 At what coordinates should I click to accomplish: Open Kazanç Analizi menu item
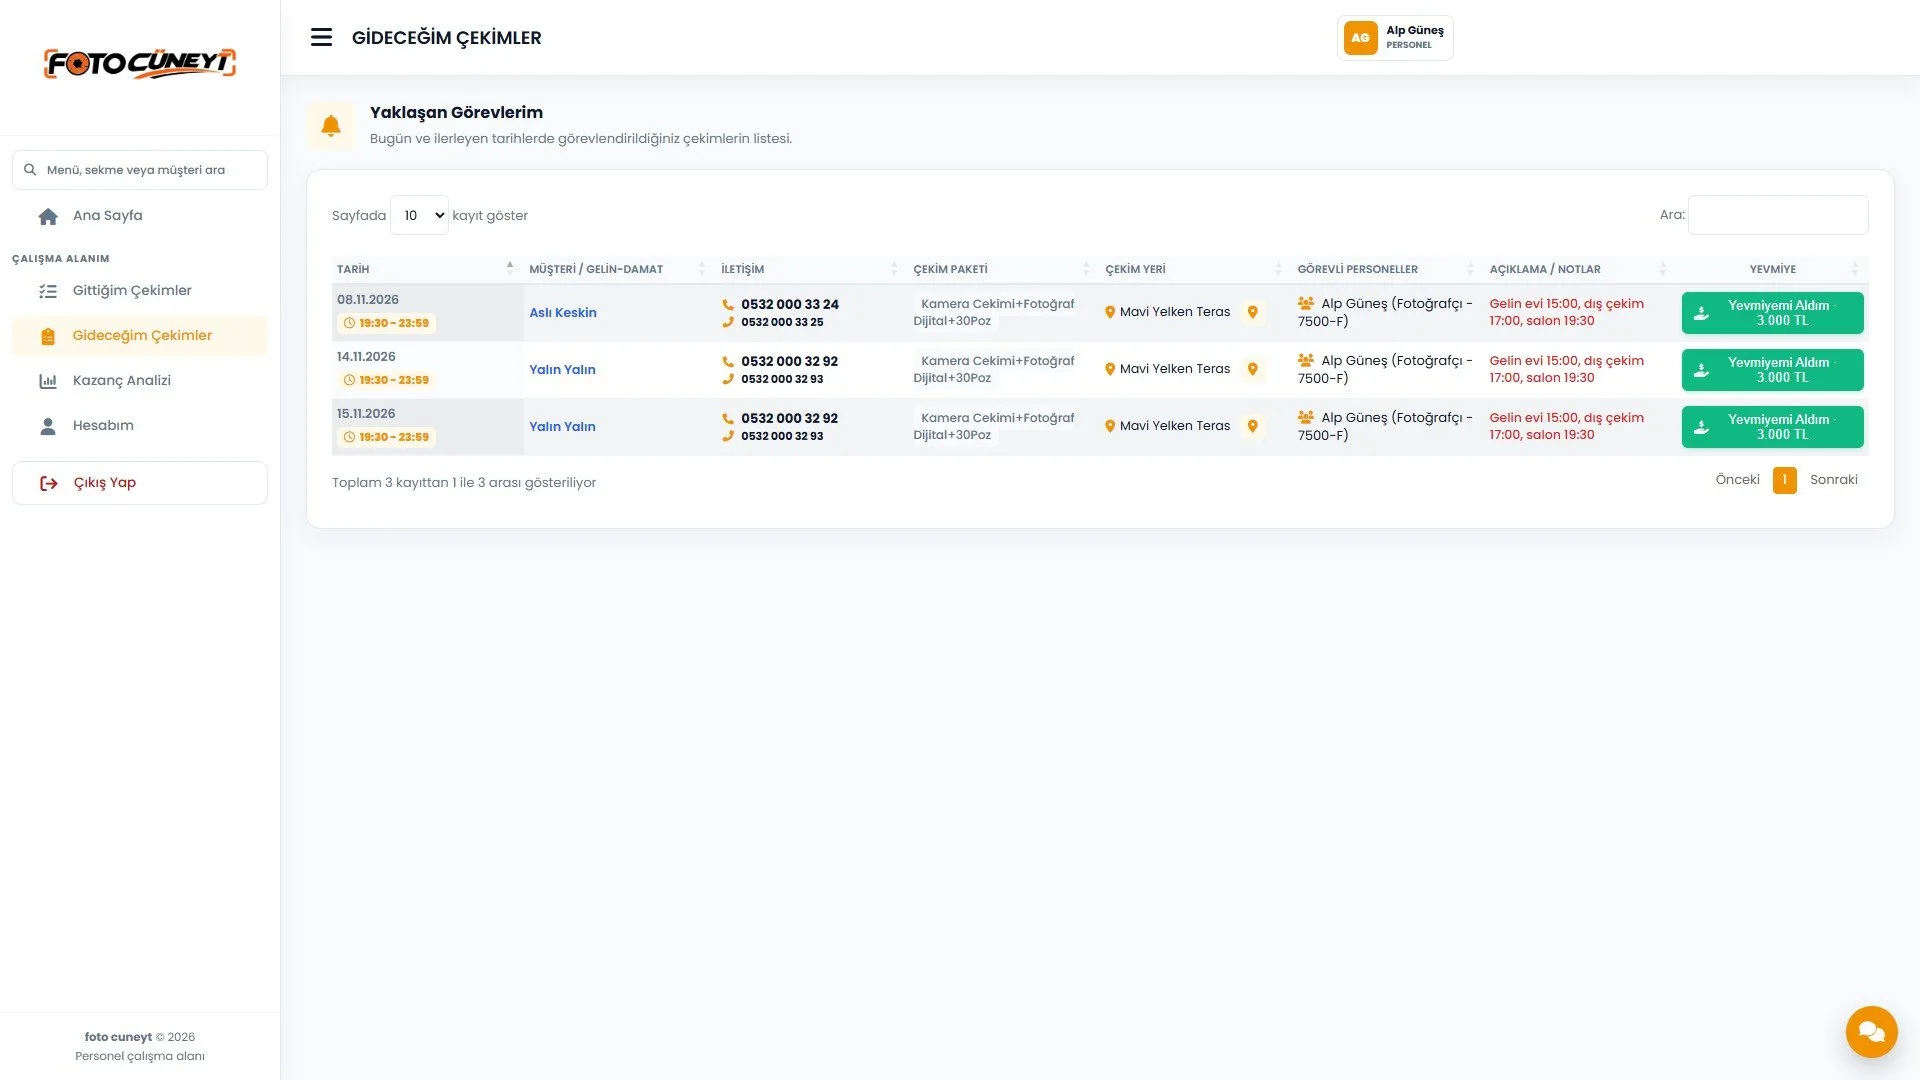click(x=140, y=381)
